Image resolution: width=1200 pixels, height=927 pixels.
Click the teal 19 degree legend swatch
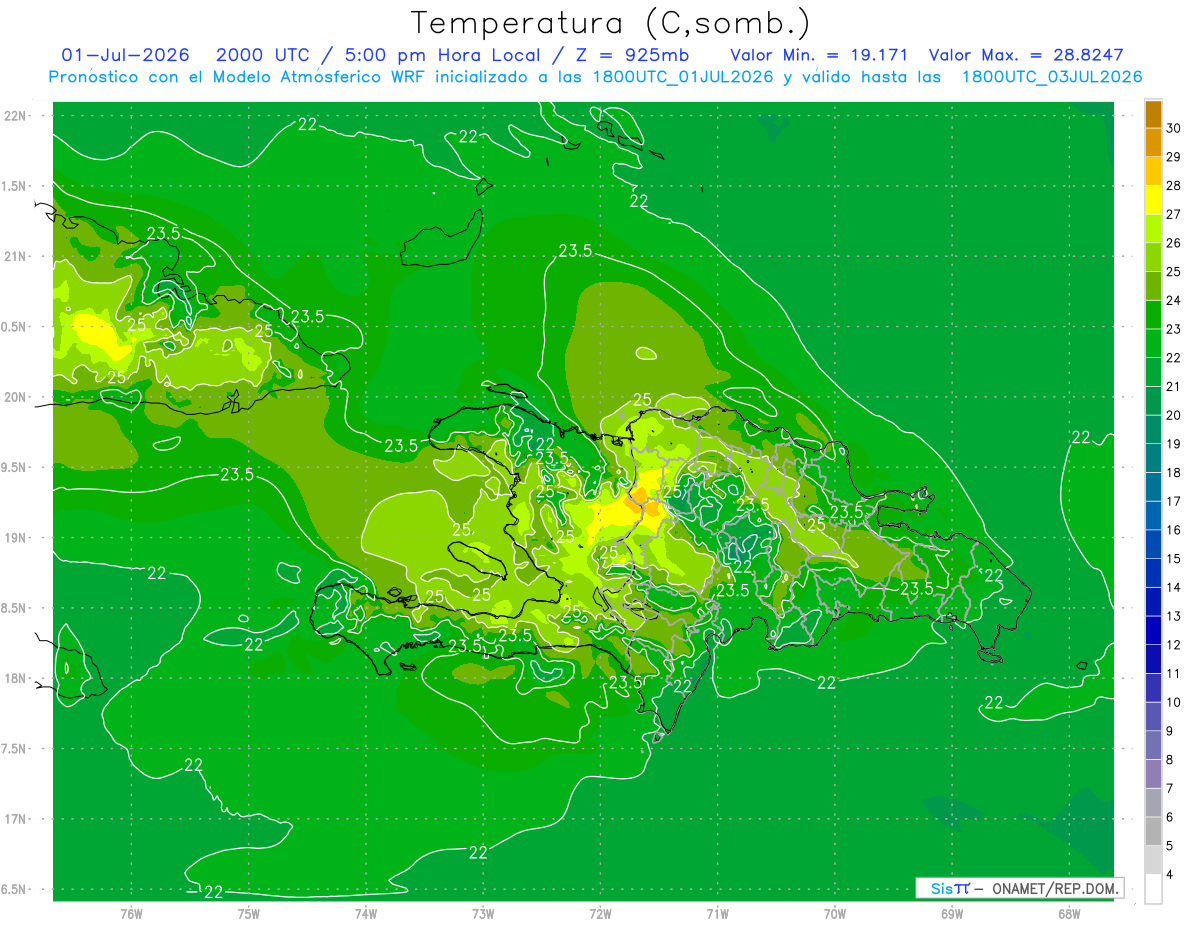point(1153,458)
